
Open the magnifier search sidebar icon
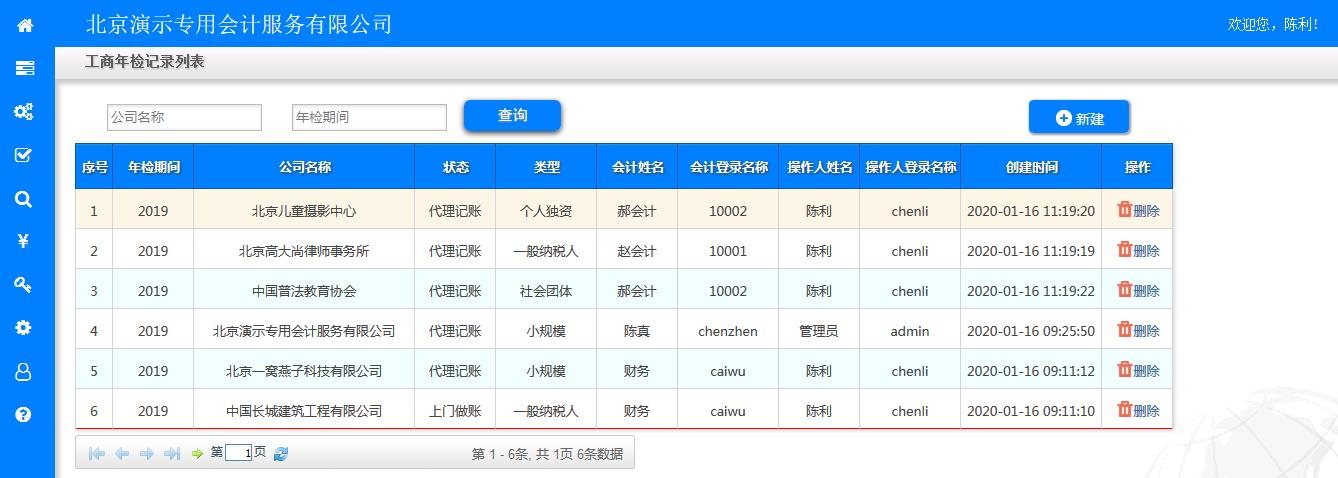(24, 199)
